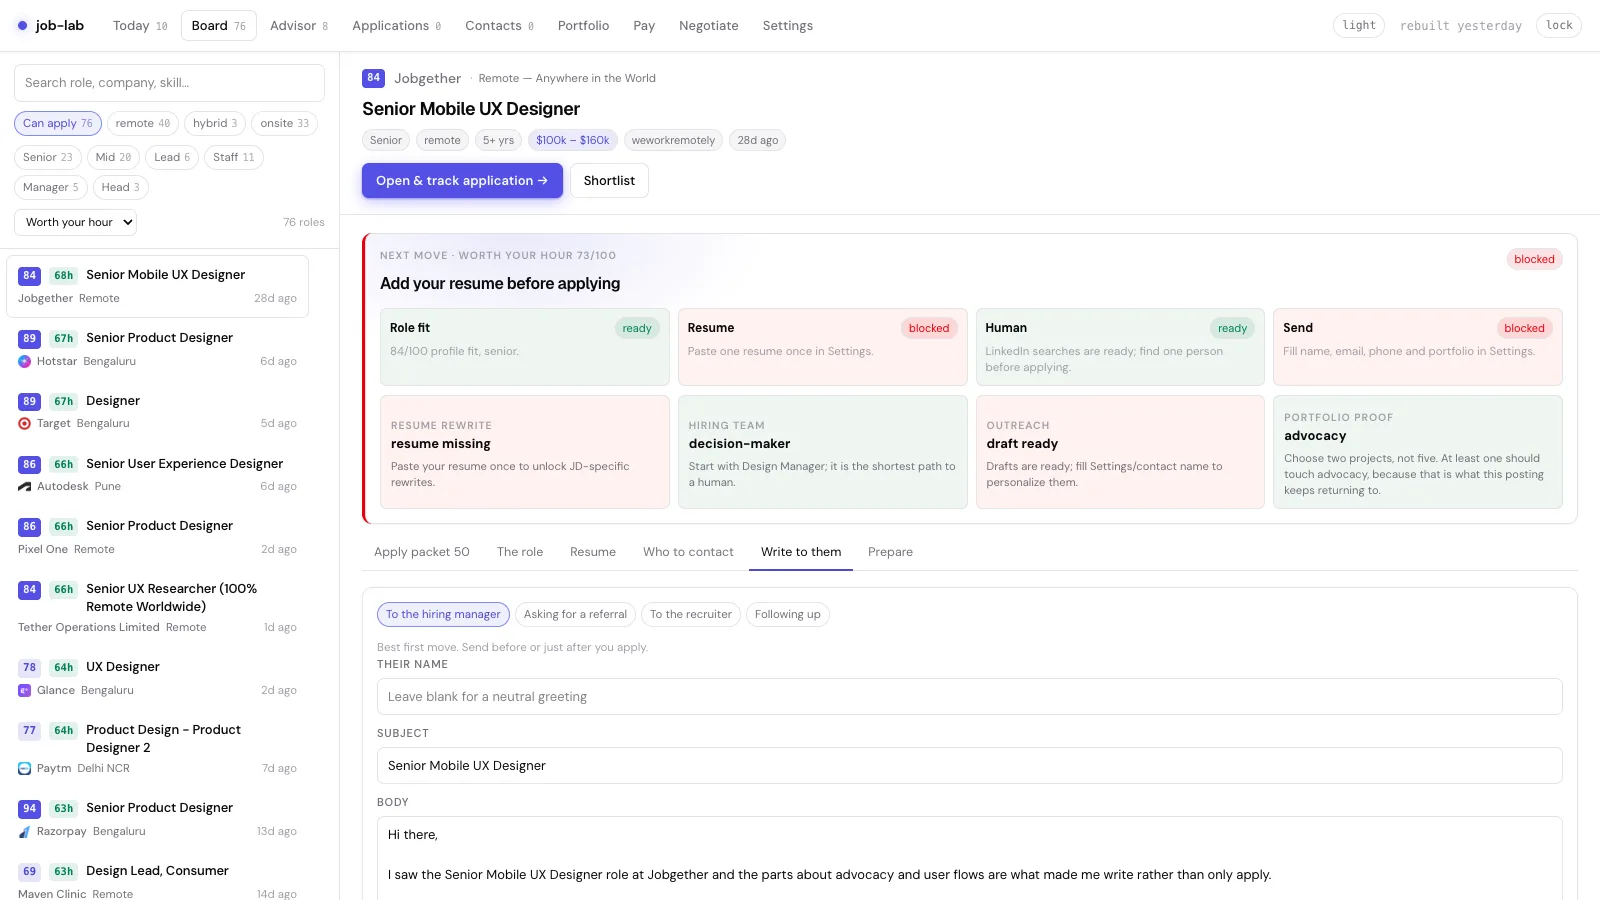Open Settings in top navigation
The height and width of the screenshot is (900, 1600).
point(788,26)
